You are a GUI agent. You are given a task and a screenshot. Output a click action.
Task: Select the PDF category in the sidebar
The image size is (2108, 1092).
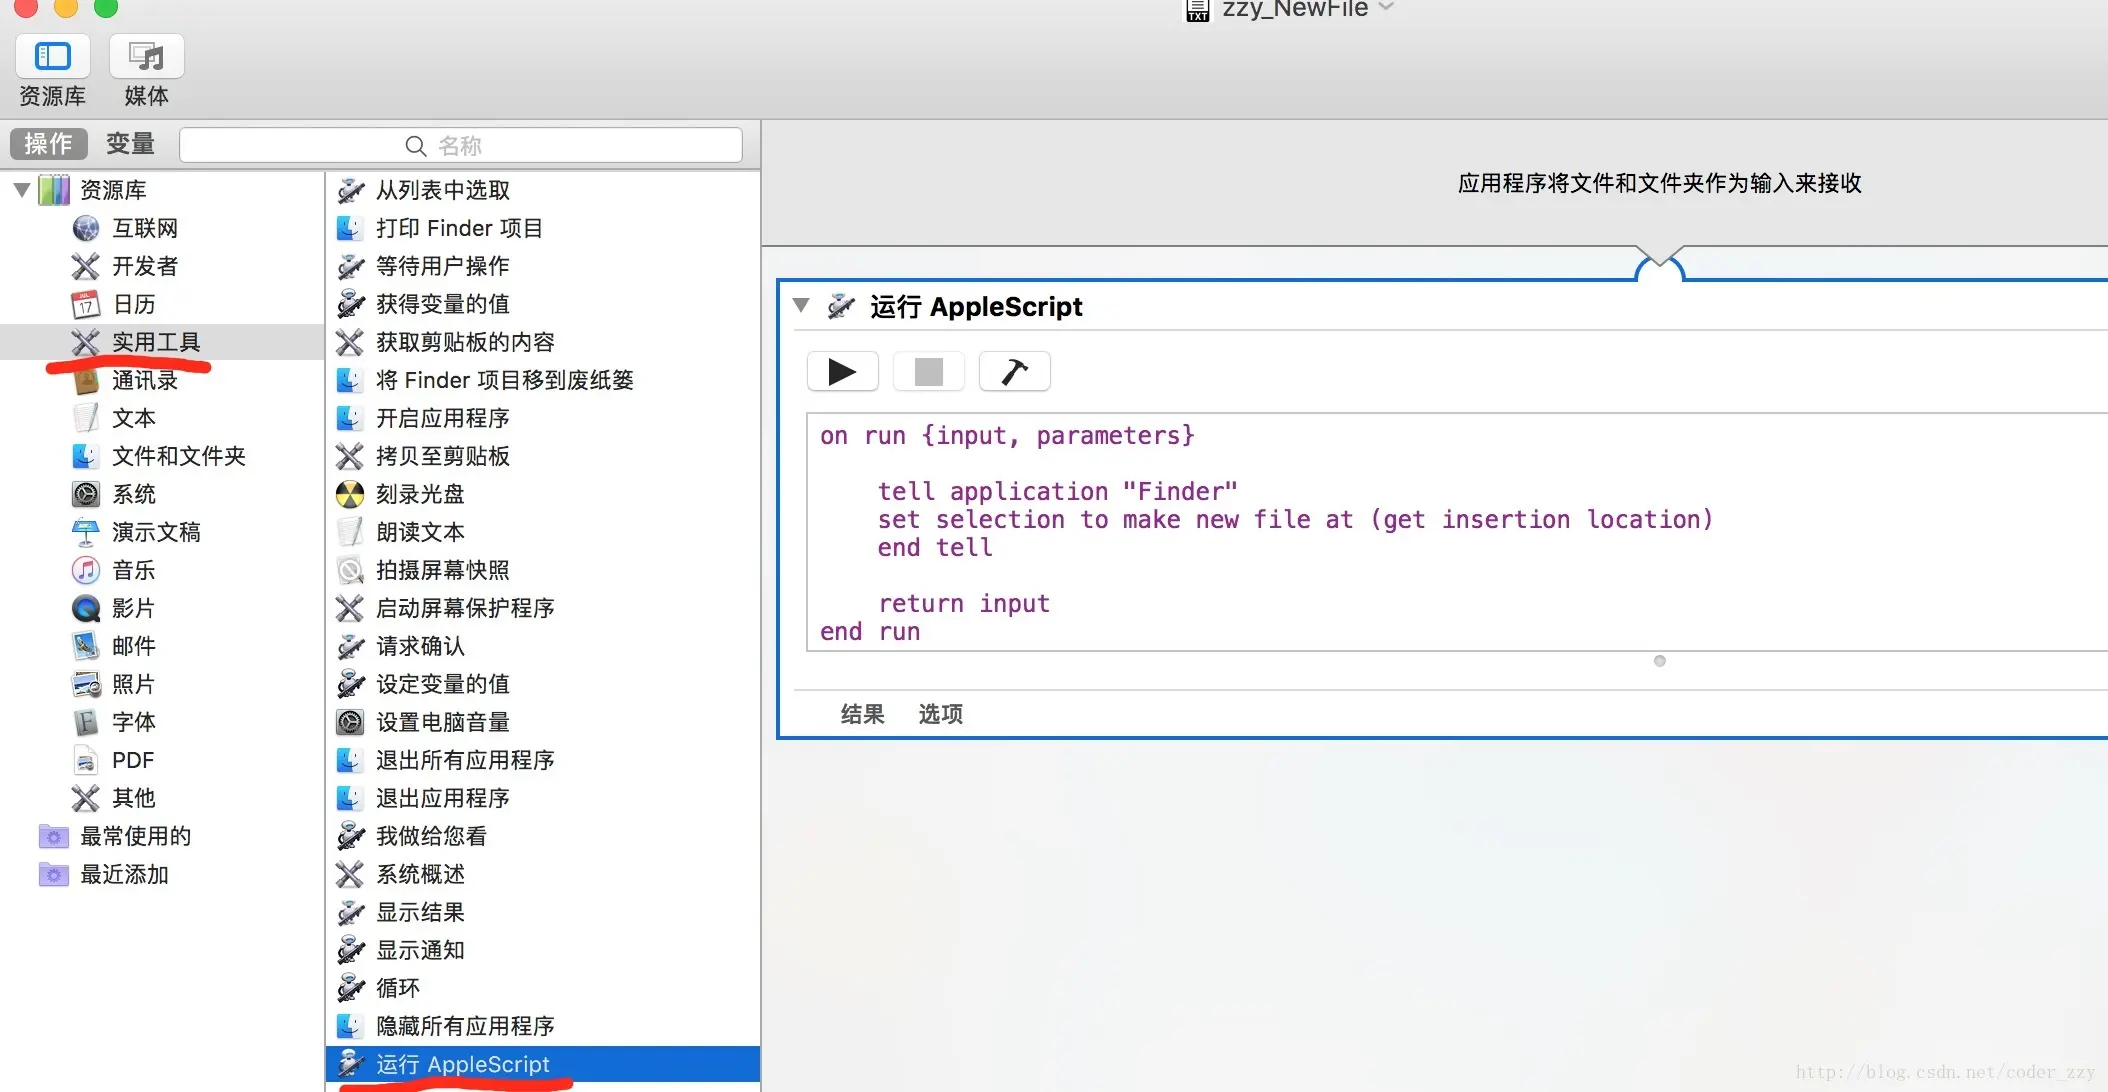pos(133,760)
